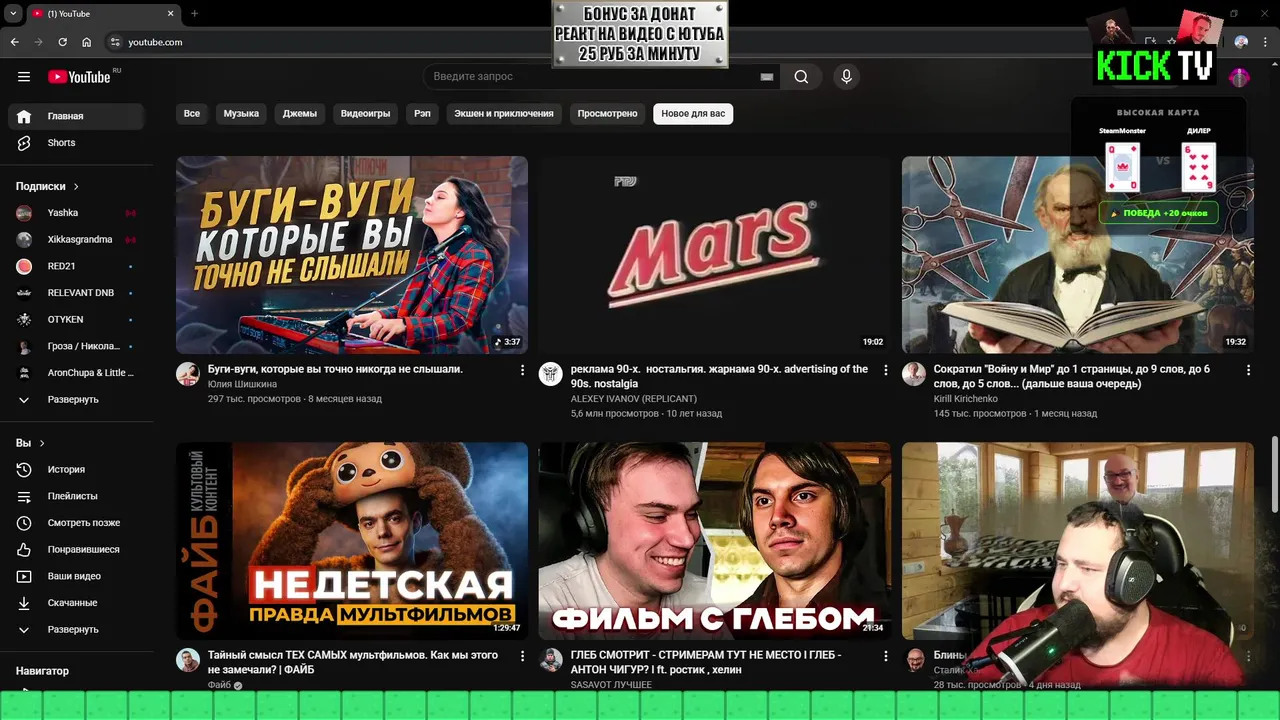Select the Видеоигры filter chip
1280x720 pixels.
[365, 114]
